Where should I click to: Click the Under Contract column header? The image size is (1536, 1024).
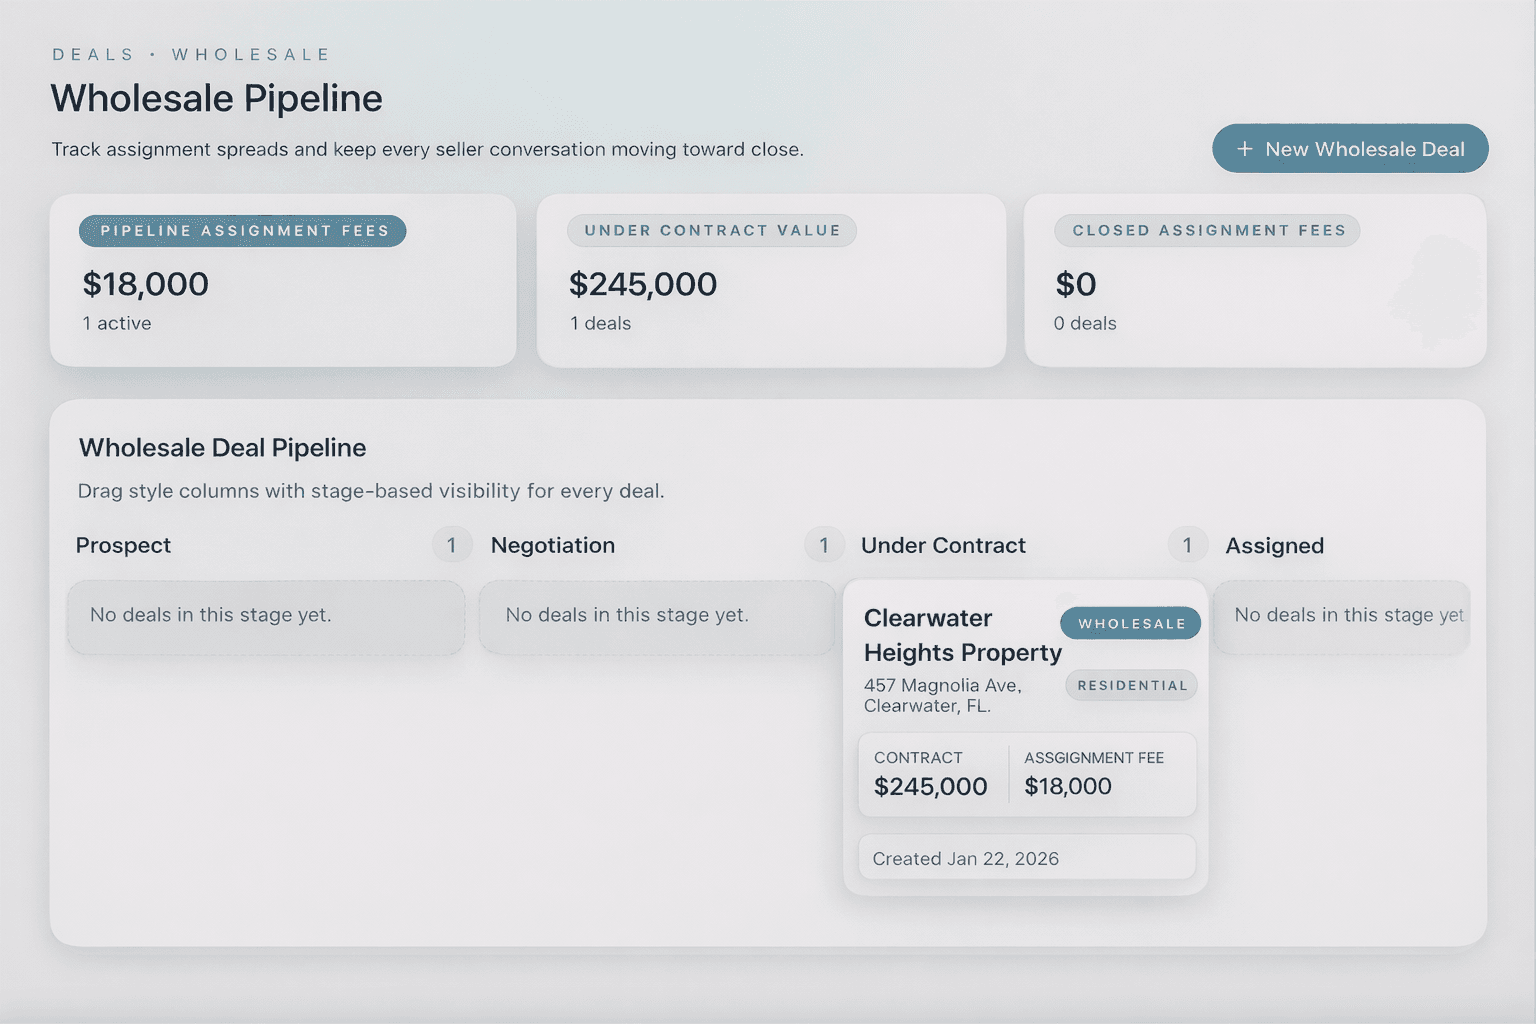pyautogui.click(x=943, y=545)
